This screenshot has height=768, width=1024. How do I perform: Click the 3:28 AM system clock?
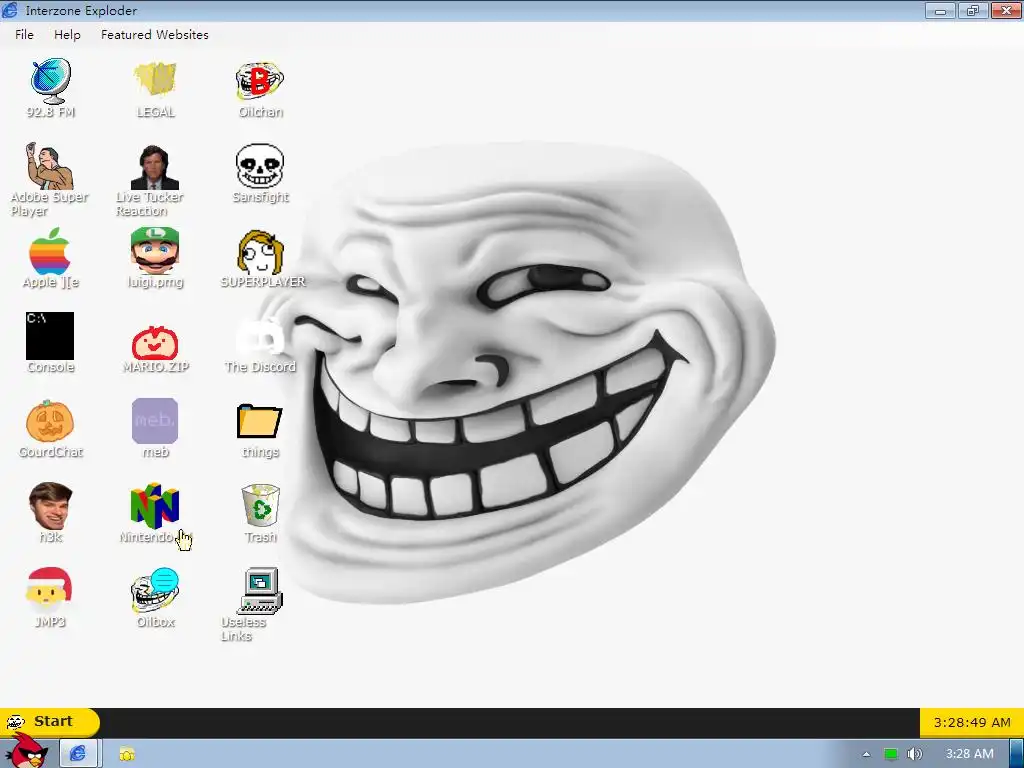[x=969, y=754]
